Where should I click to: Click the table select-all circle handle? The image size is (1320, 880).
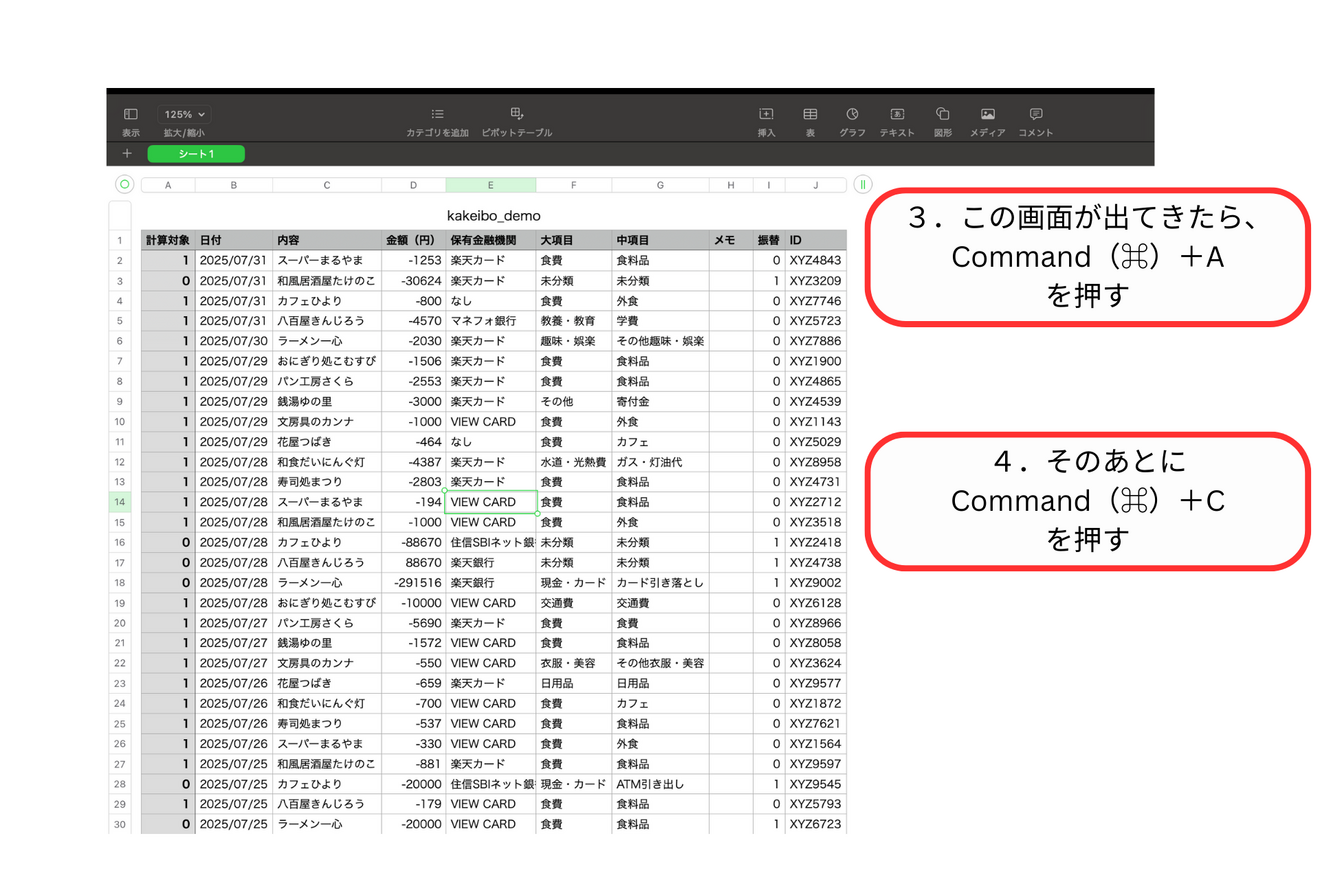[124, 184]
